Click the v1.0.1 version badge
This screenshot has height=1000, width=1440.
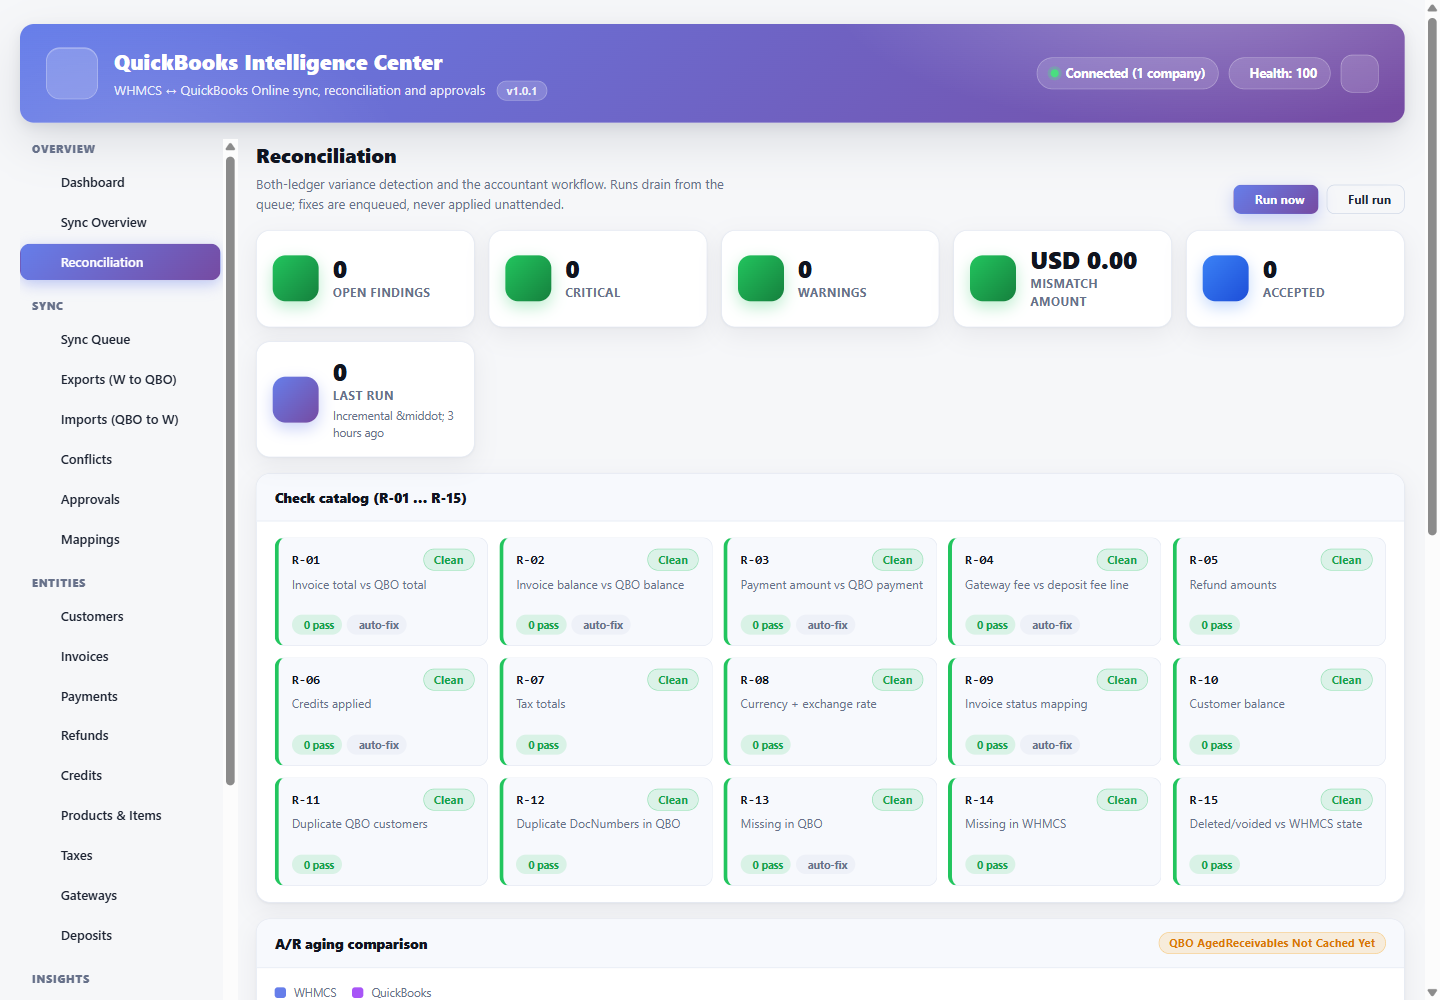point(521,91)
